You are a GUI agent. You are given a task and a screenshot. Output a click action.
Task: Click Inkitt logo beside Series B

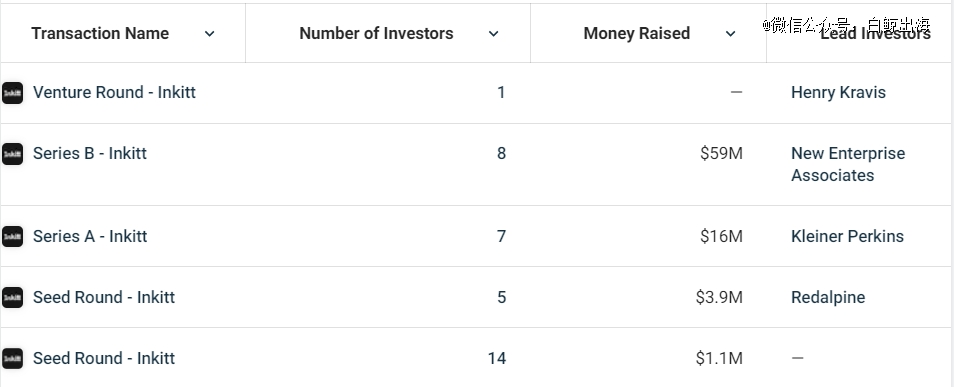click(12, 154)
